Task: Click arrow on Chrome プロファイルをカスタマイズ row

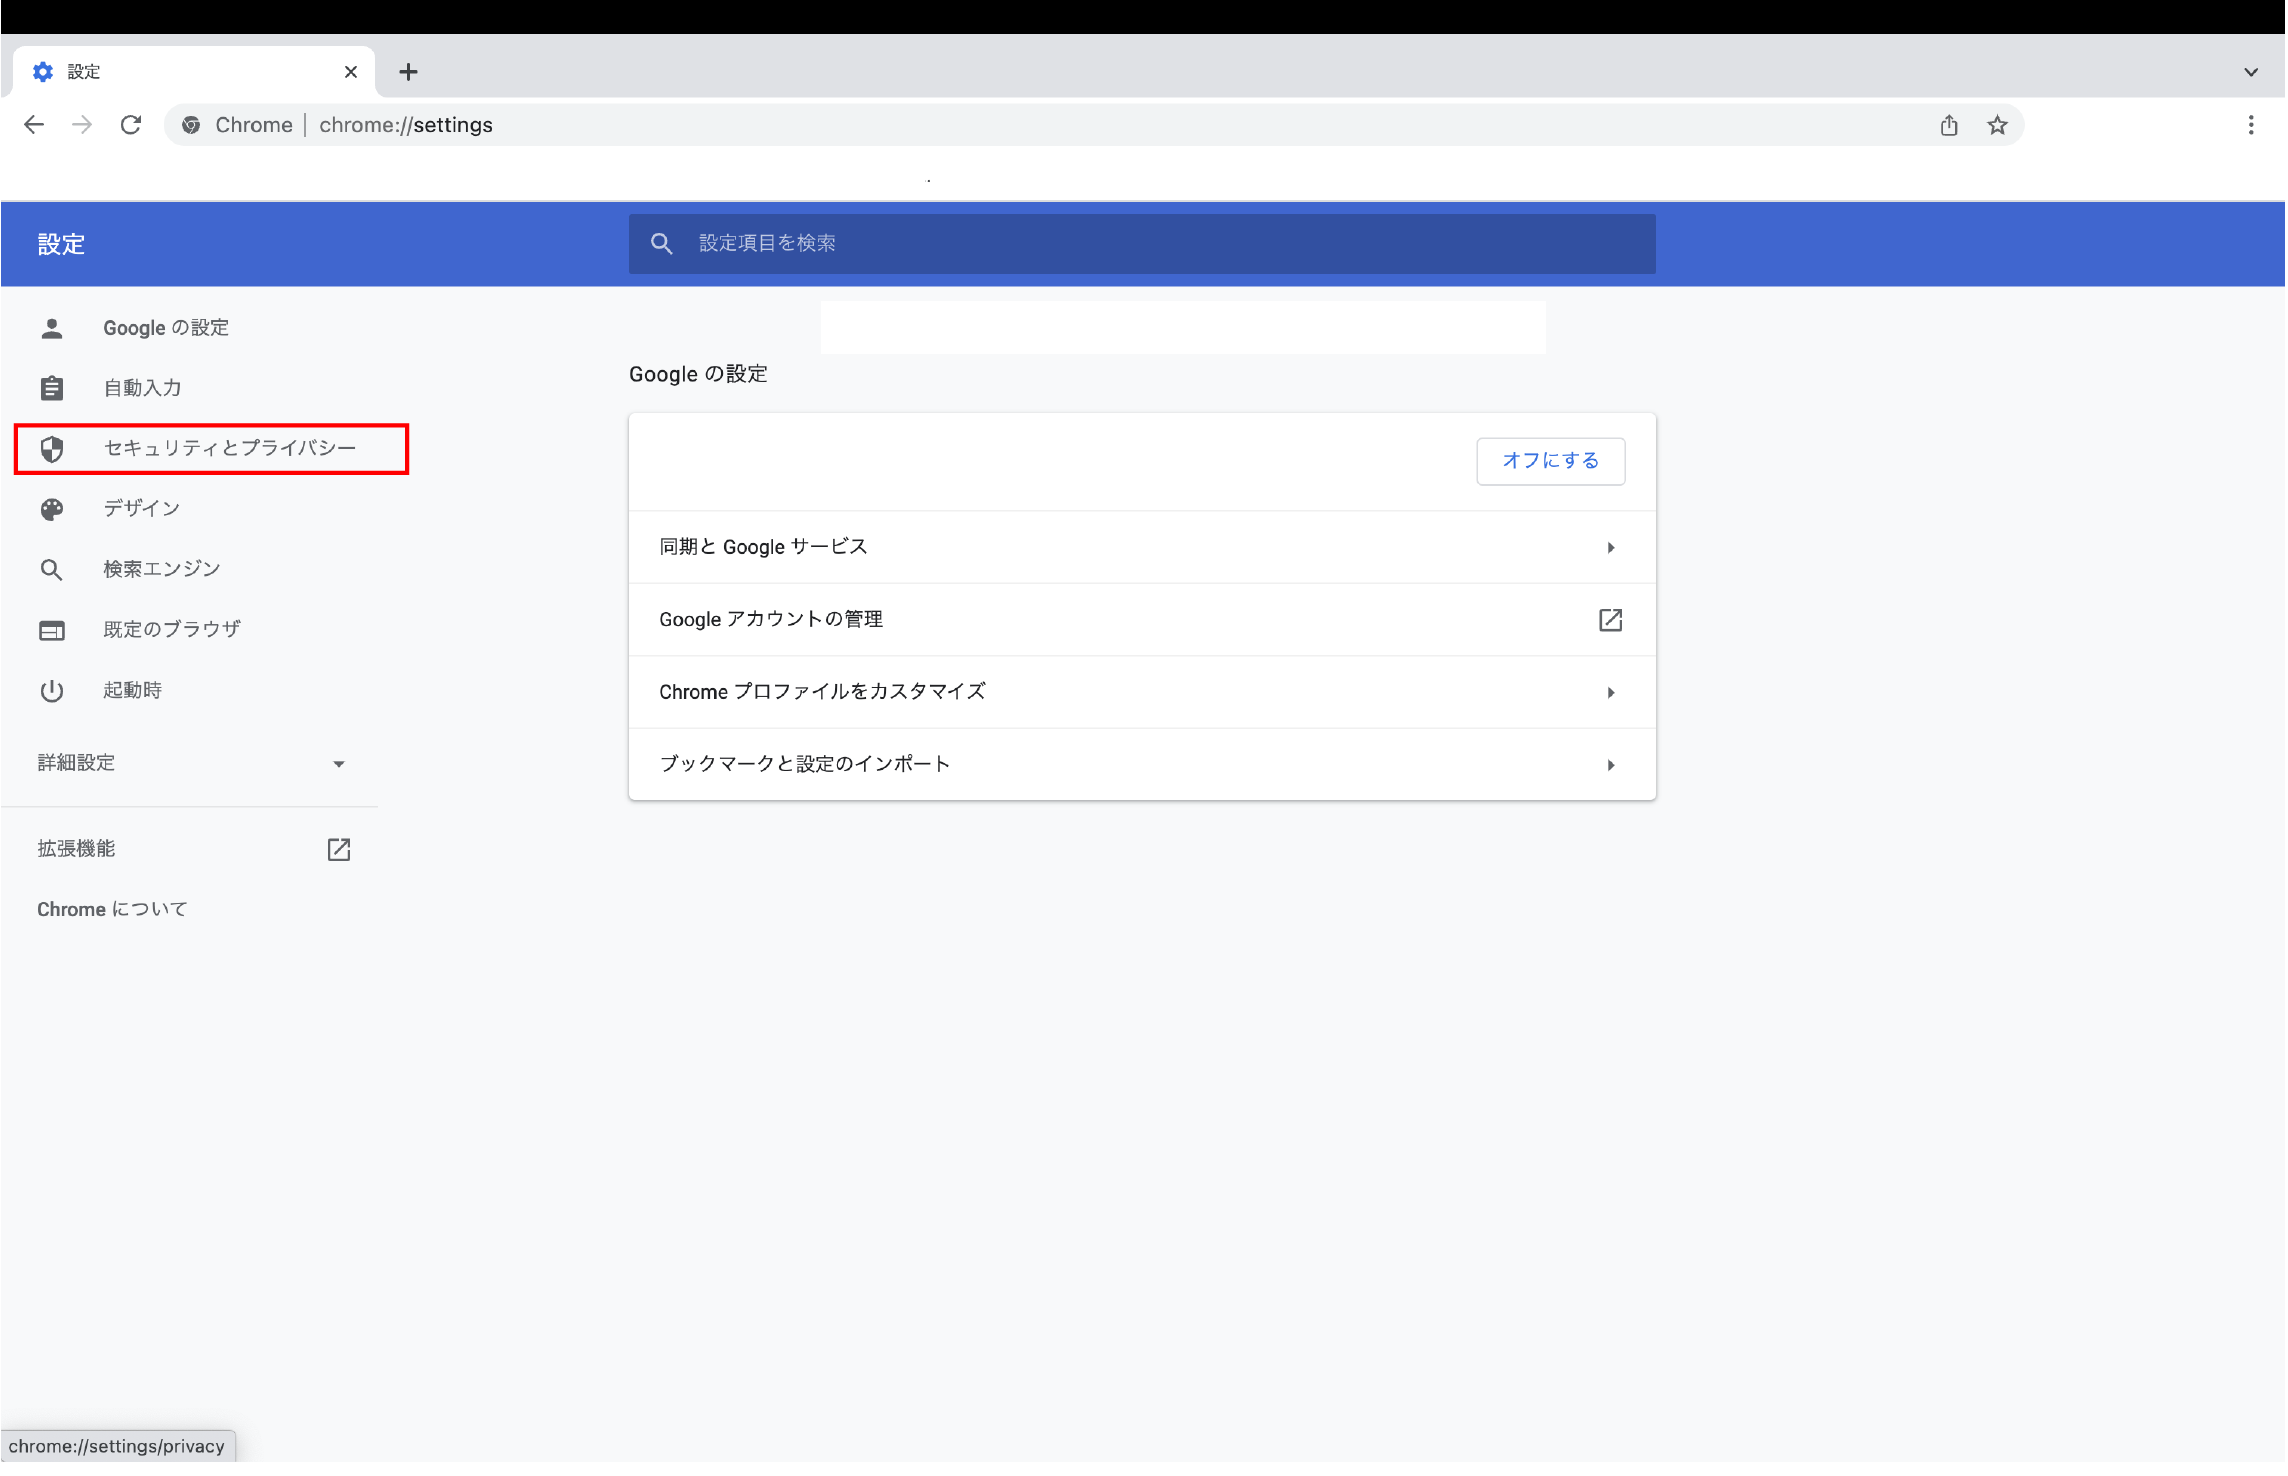Action: pyautogui.click(x=1611, y=692)
